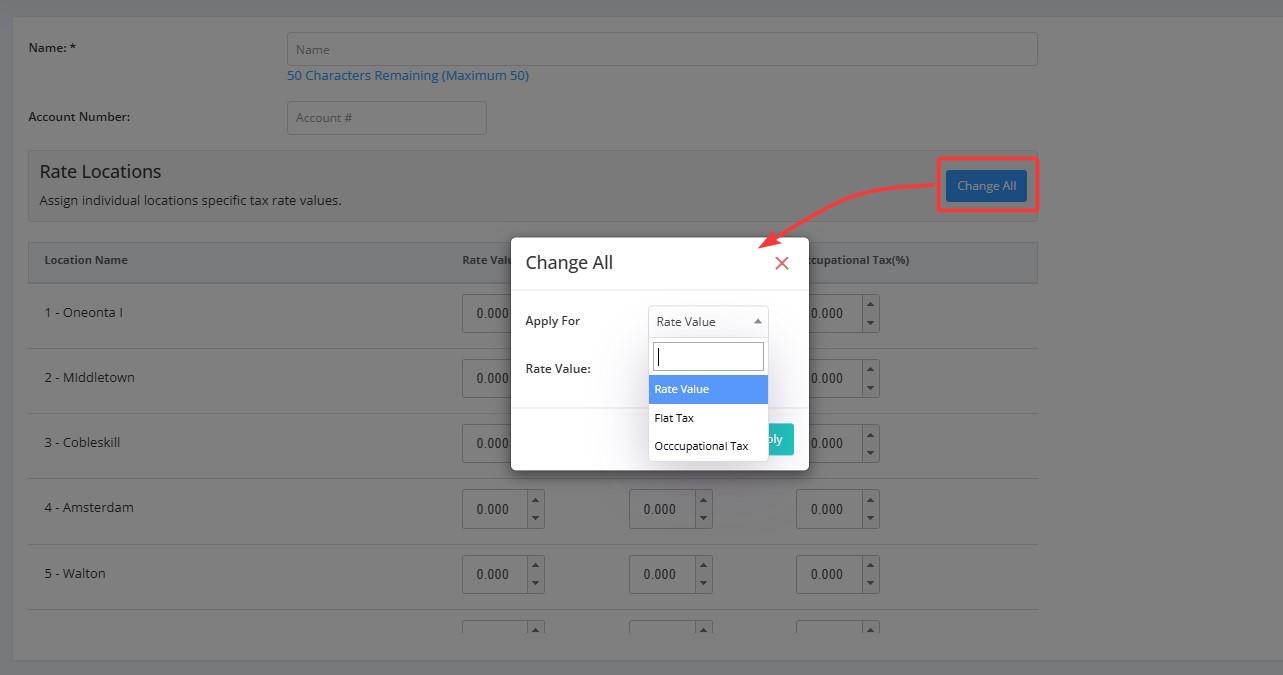Click Flat Tax field for 5 - Walton
Image resolution: width=1283 pixels, height=675 pixels.
[x=662, y=574]
